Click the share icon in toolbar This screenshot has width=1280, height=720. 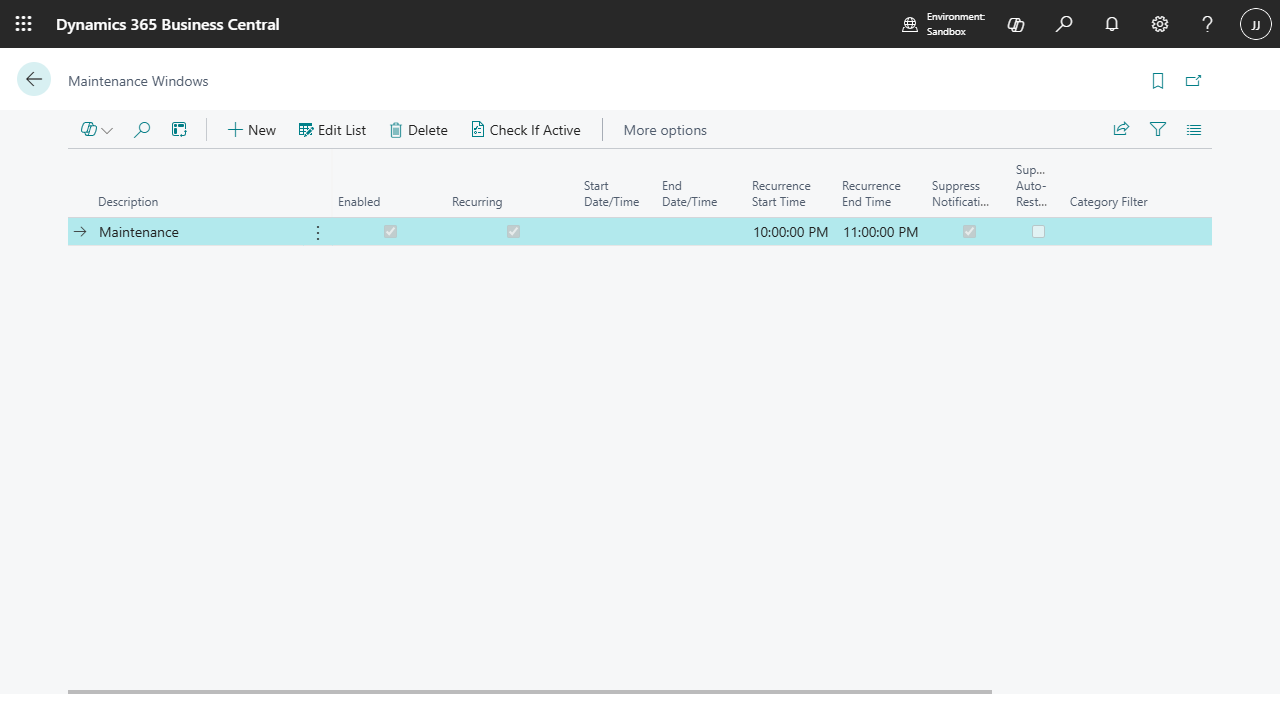(x=1121, y=129)
